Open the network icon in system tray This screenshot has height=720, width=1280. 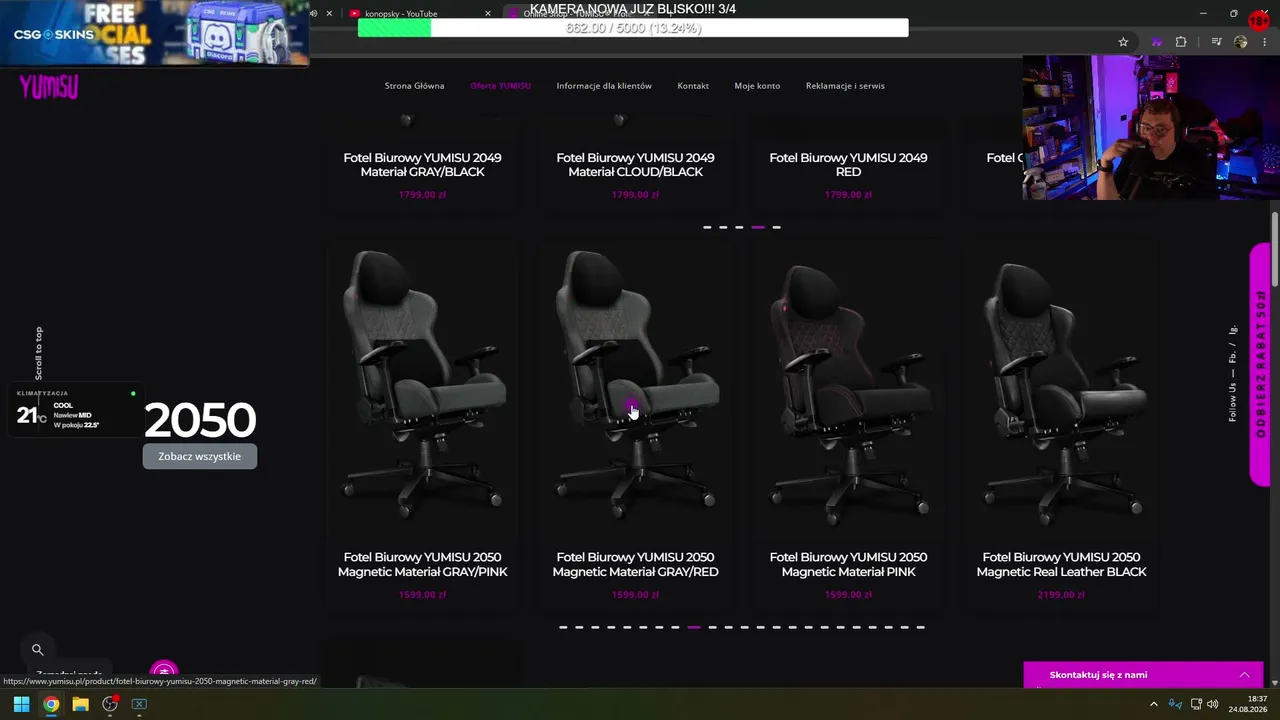point(1196,704)
